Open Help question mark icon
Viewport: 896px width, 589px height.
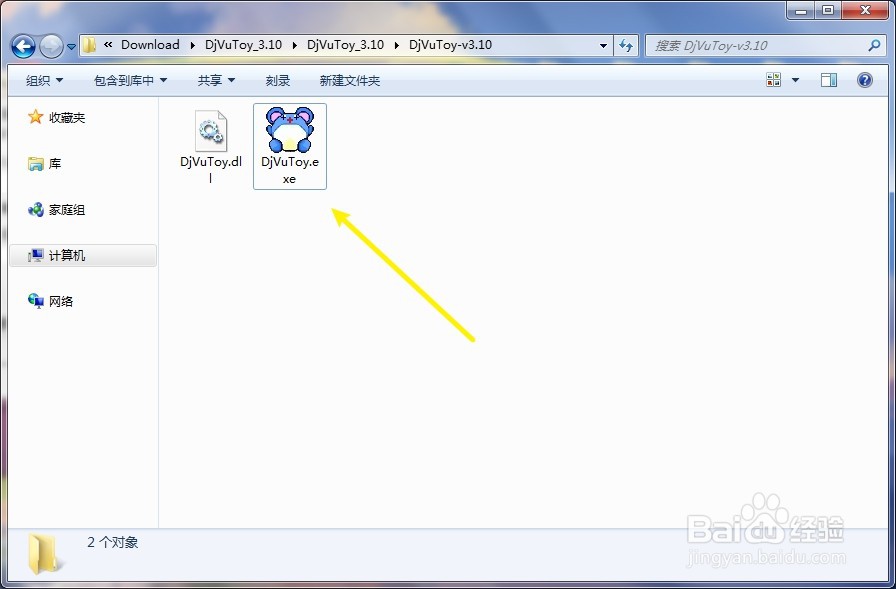(x=865, y=80)
